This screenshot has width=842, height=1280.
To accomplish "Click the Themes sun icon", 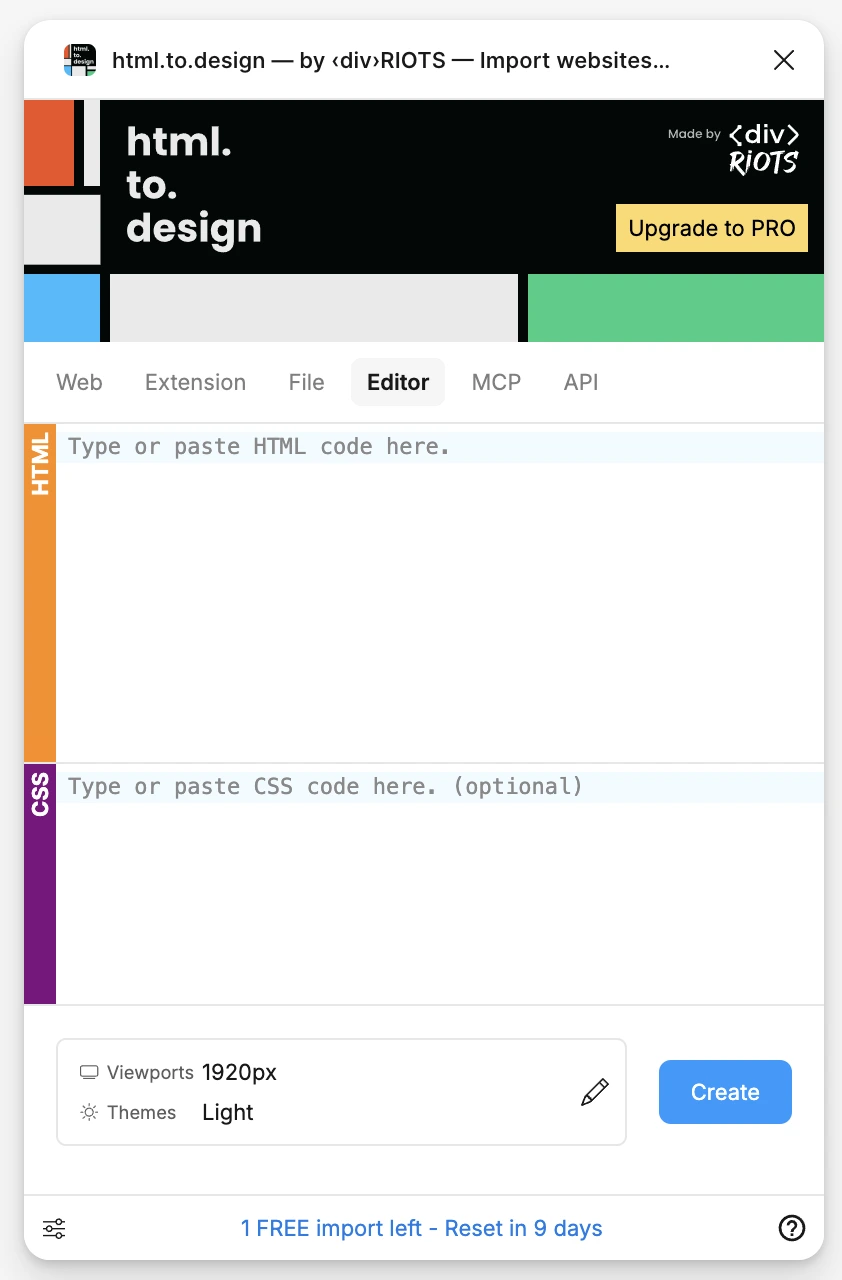I will pos(90,1113).
